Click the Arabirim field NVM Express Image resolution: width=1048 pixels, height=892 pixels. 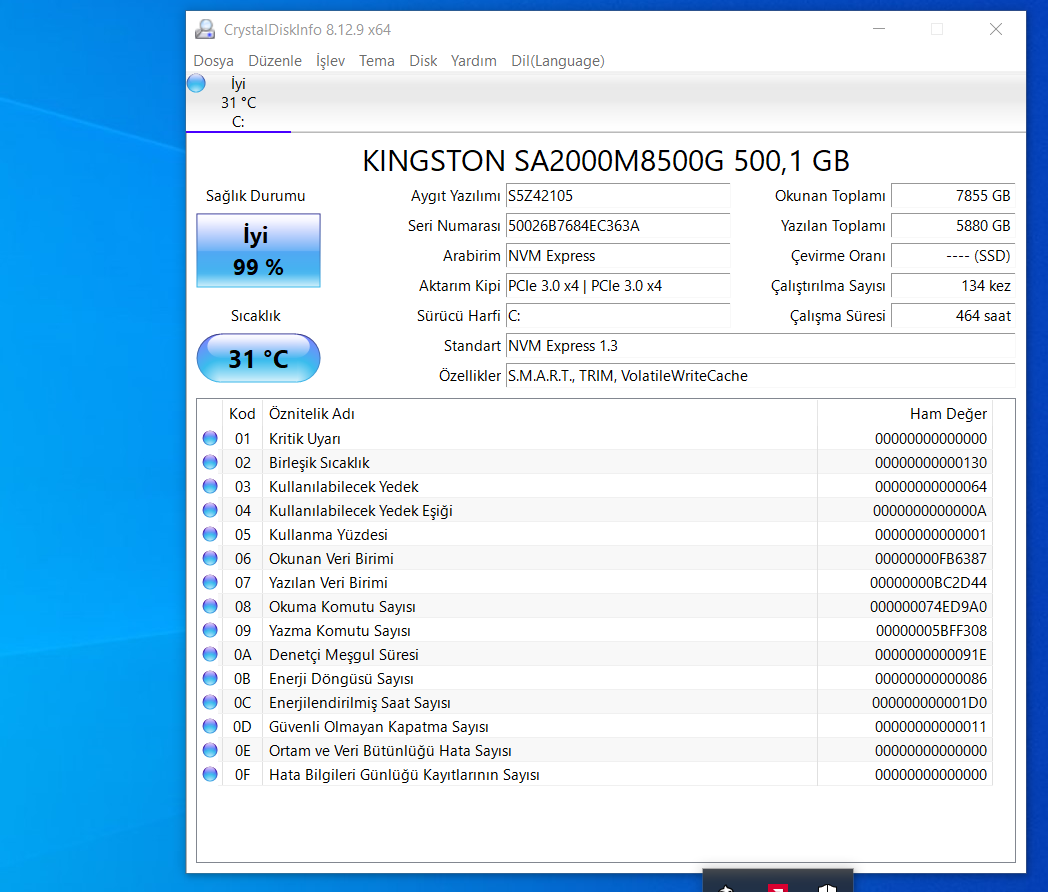(618, 256)
